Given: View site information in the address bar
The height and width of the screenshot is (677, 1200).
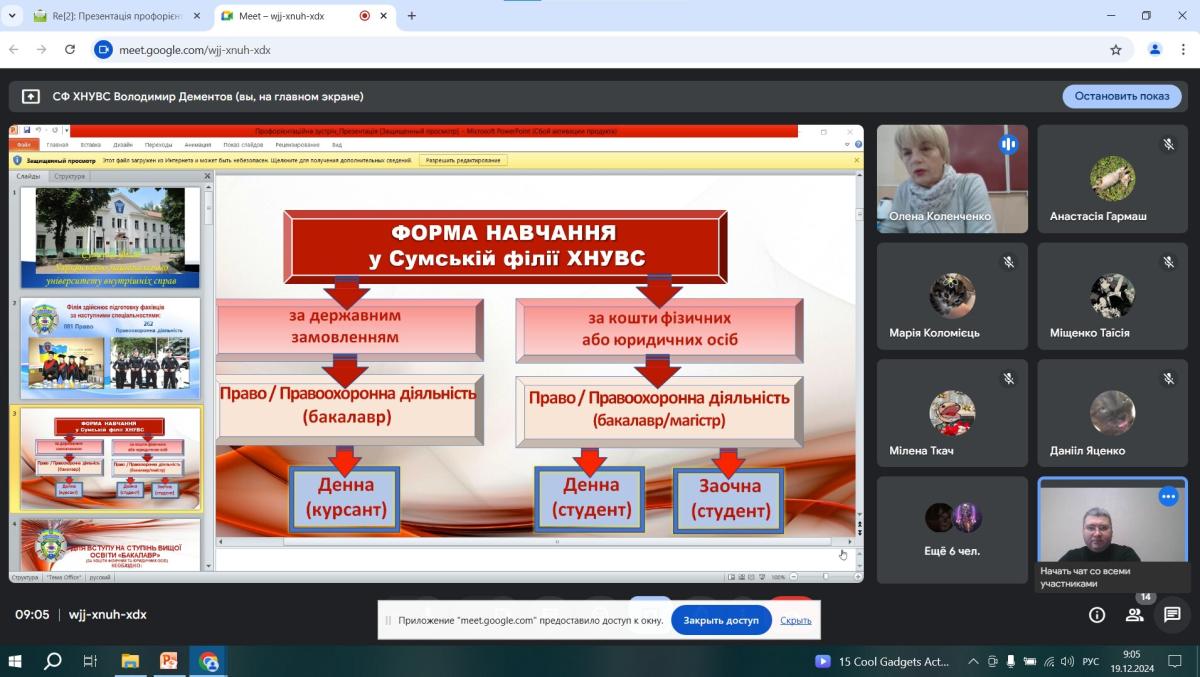Looking at the screenshot, I should [x=103, y=50].
